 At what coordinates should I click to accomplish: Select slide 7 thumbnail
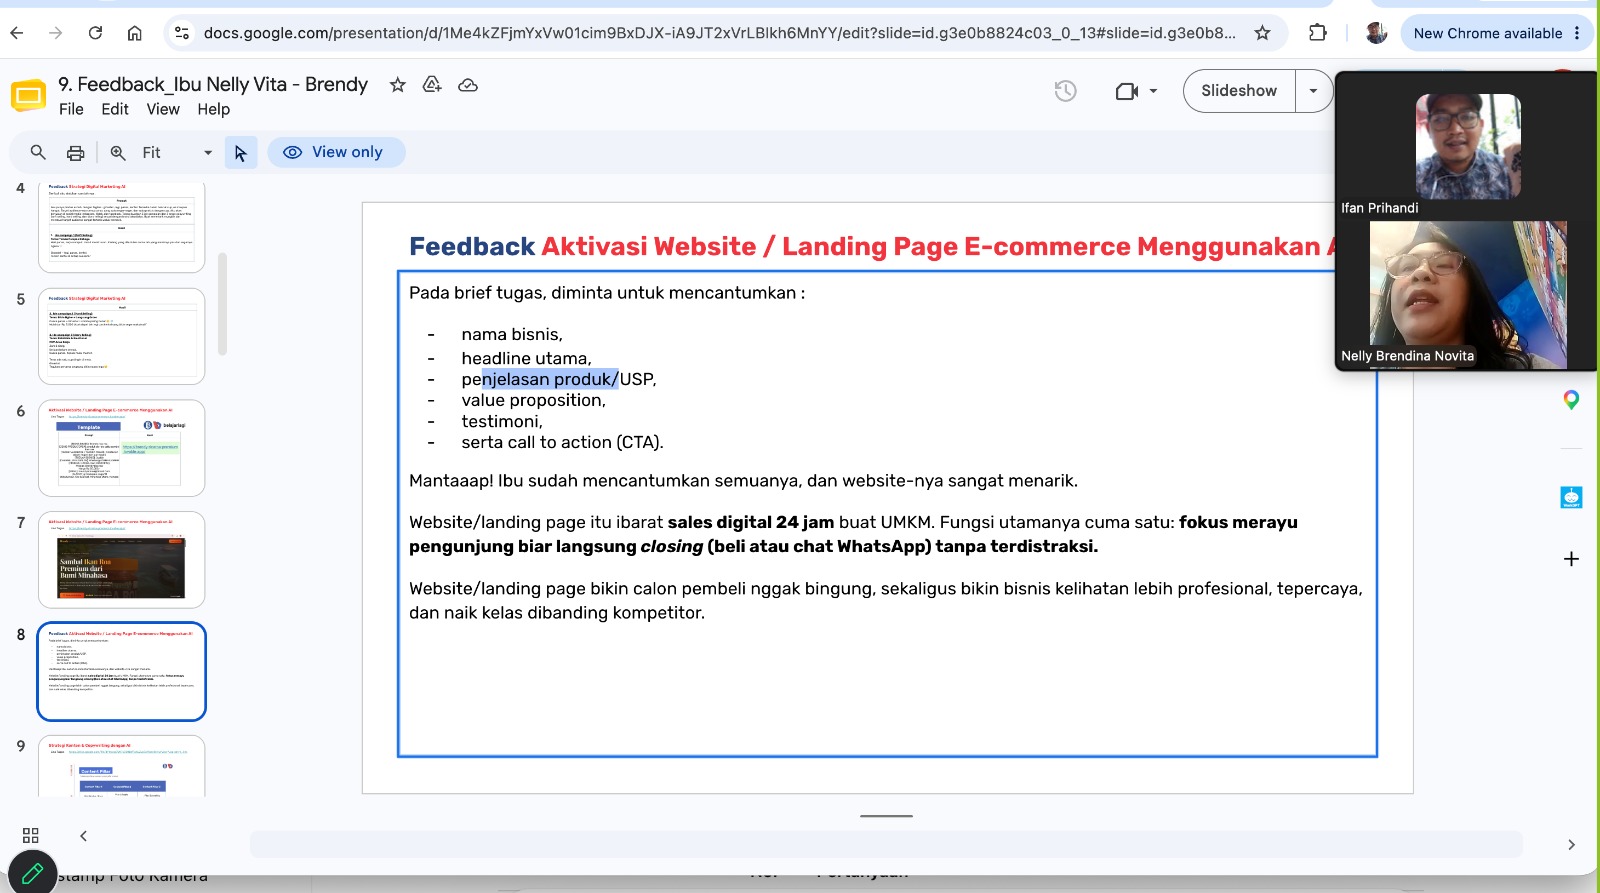pos(122,560)
